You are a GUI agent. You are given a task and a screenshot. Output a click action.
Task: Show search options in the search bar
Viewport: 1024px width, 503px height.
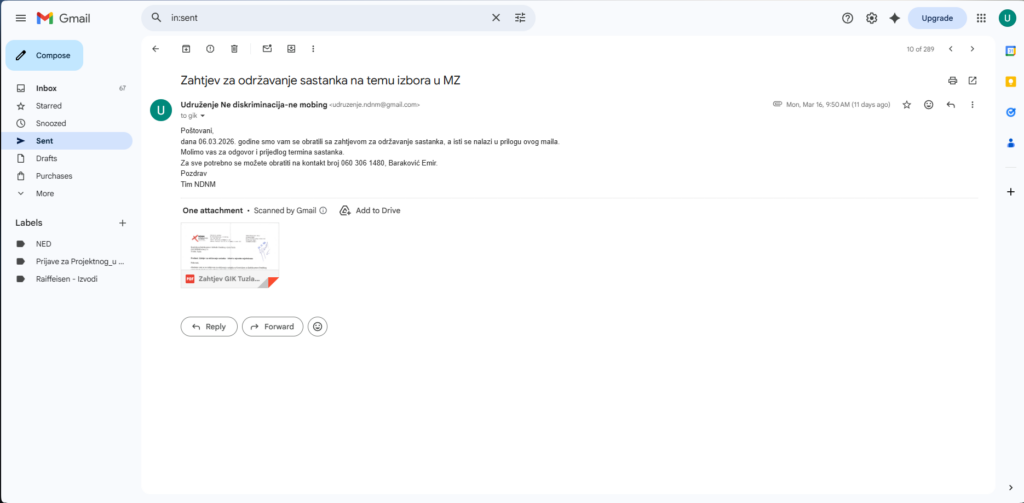[520, 18]
